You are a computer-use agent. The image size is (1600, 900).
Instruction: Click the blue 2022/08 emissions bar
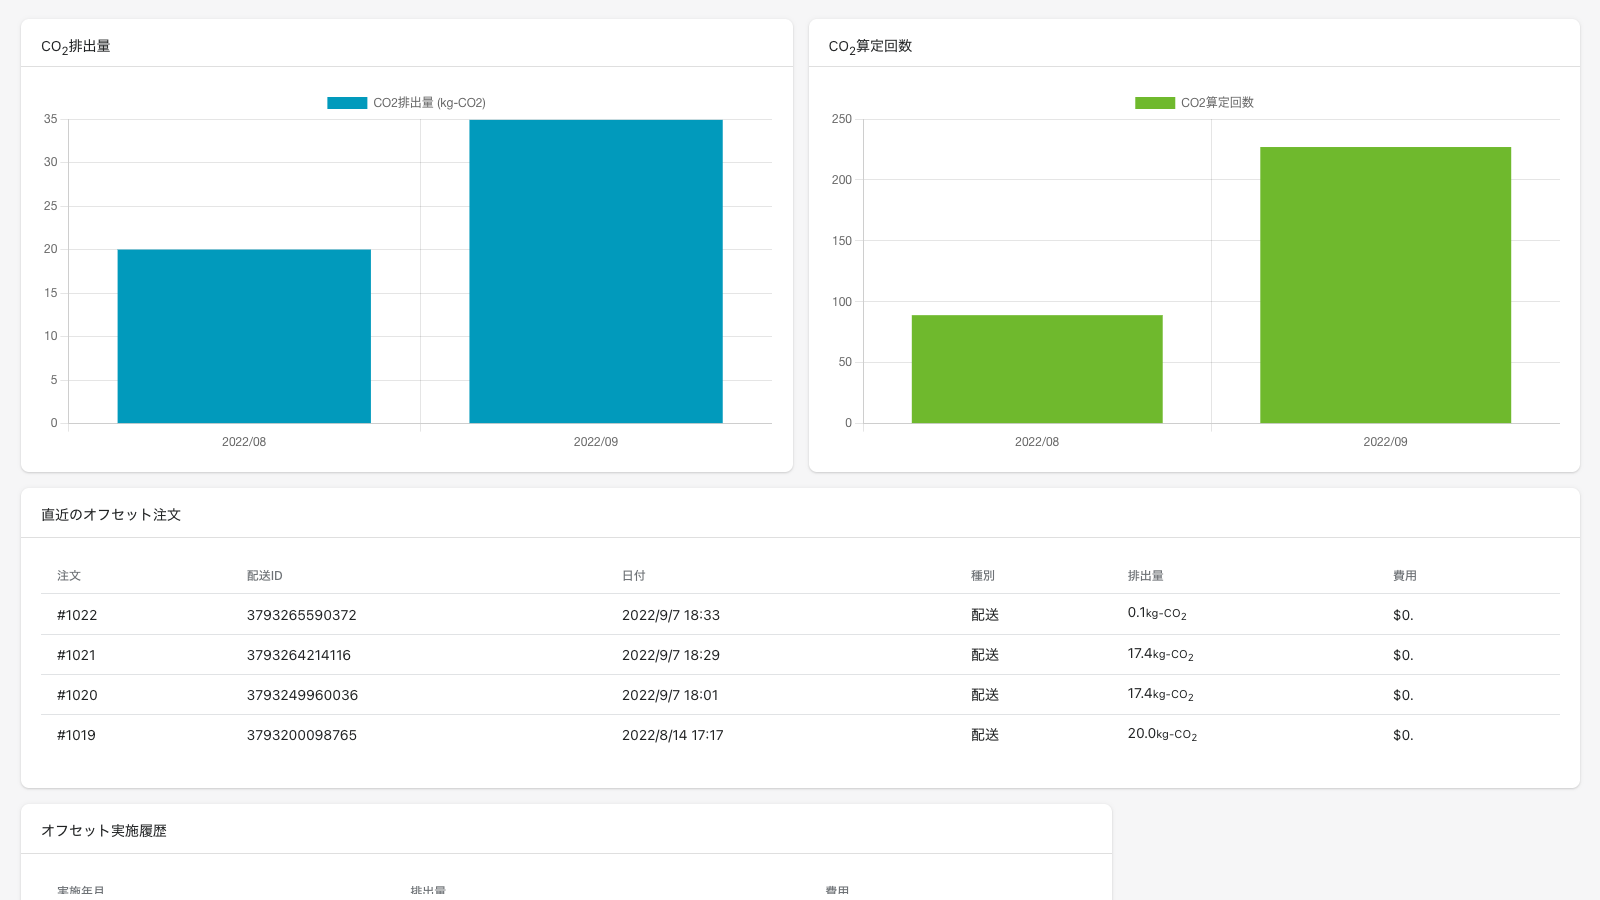pyautogui.click(x=244, y=336)
